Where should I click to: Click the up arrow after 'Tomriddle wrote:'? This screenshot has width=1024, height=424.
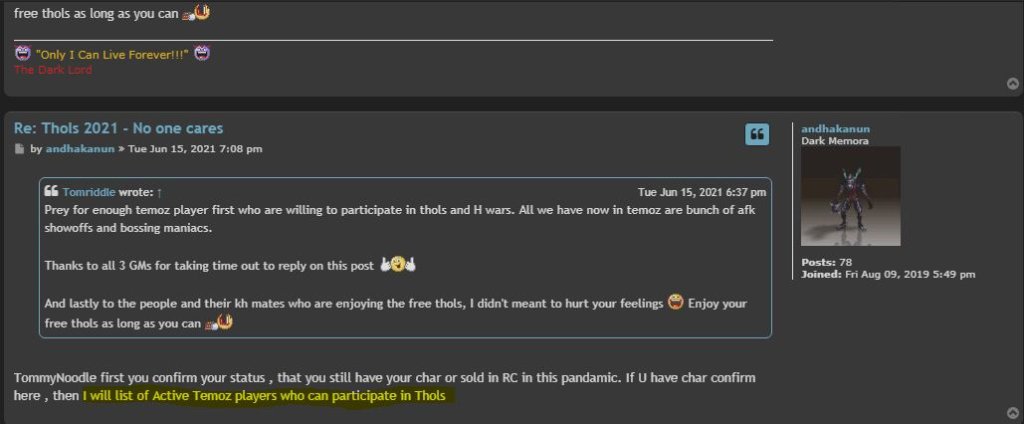[x=159, y=192]
